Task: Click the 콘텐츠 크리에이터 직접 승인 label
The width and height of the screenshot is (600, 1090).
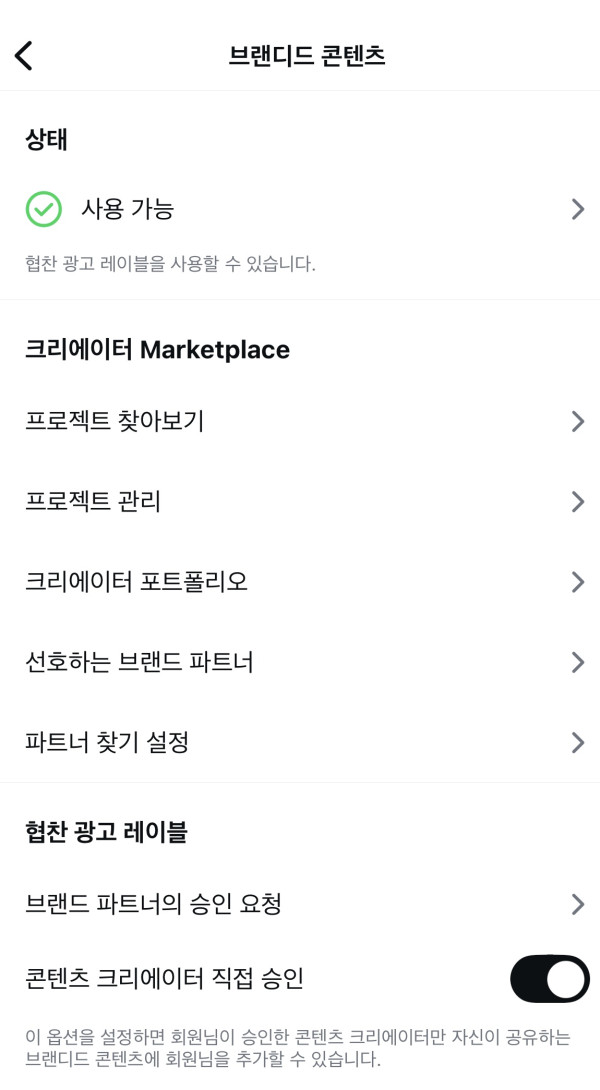Action: click(x=164, y=979)
